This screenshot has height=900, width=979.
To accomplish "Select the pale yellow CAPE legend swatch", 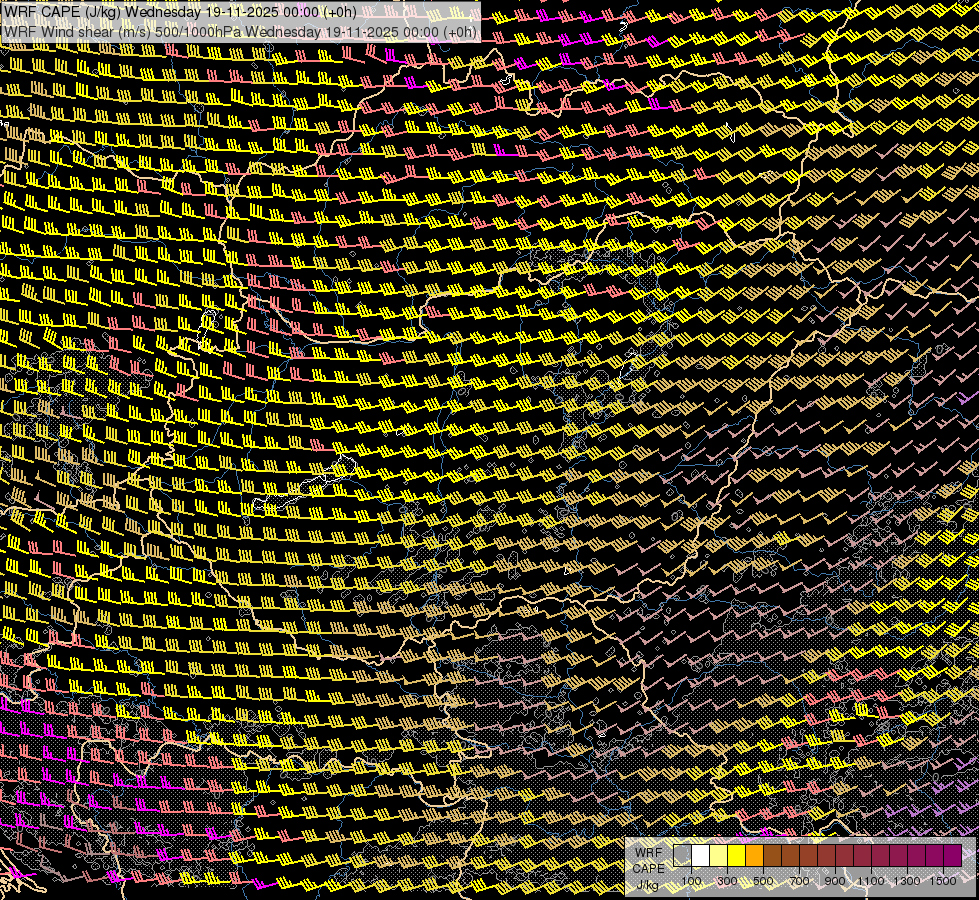I will pyautogui.click(x=719, y=856).
